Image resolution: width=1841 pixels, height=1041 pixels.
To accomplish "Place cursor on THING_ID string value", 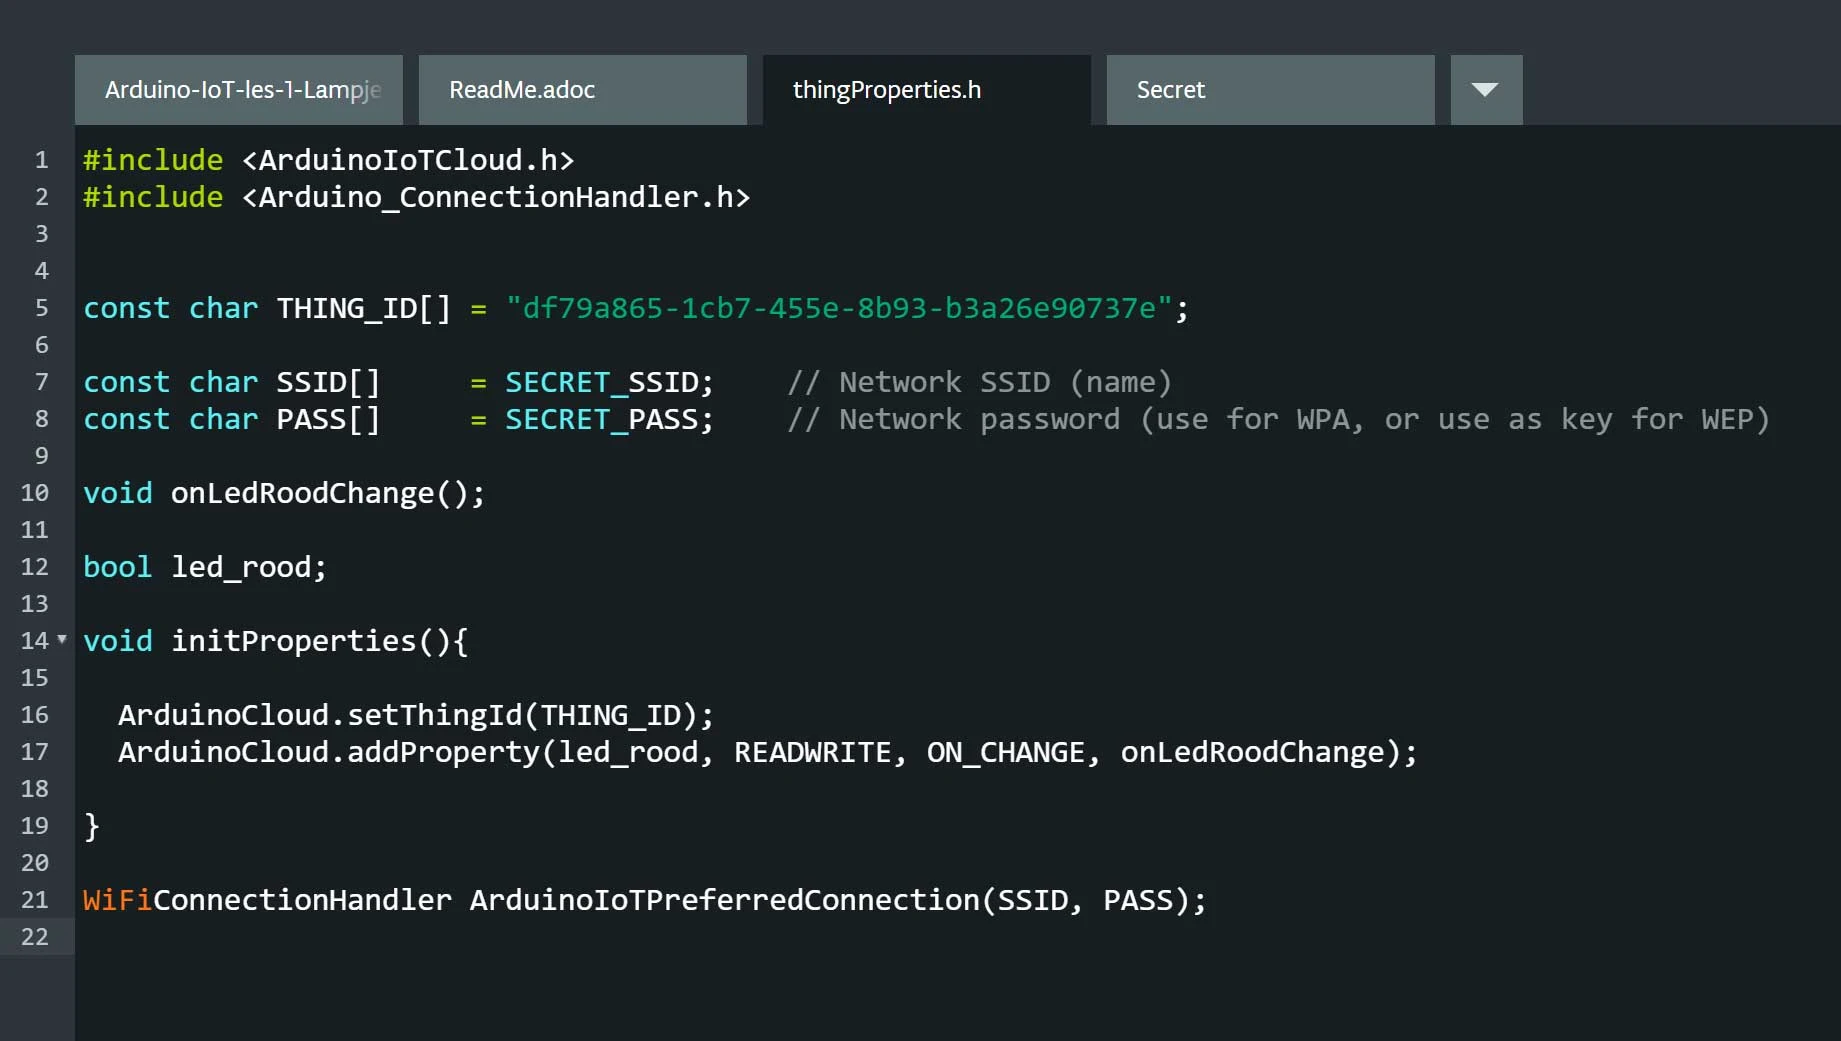I will pyautogui.click(x=839, y=308).
